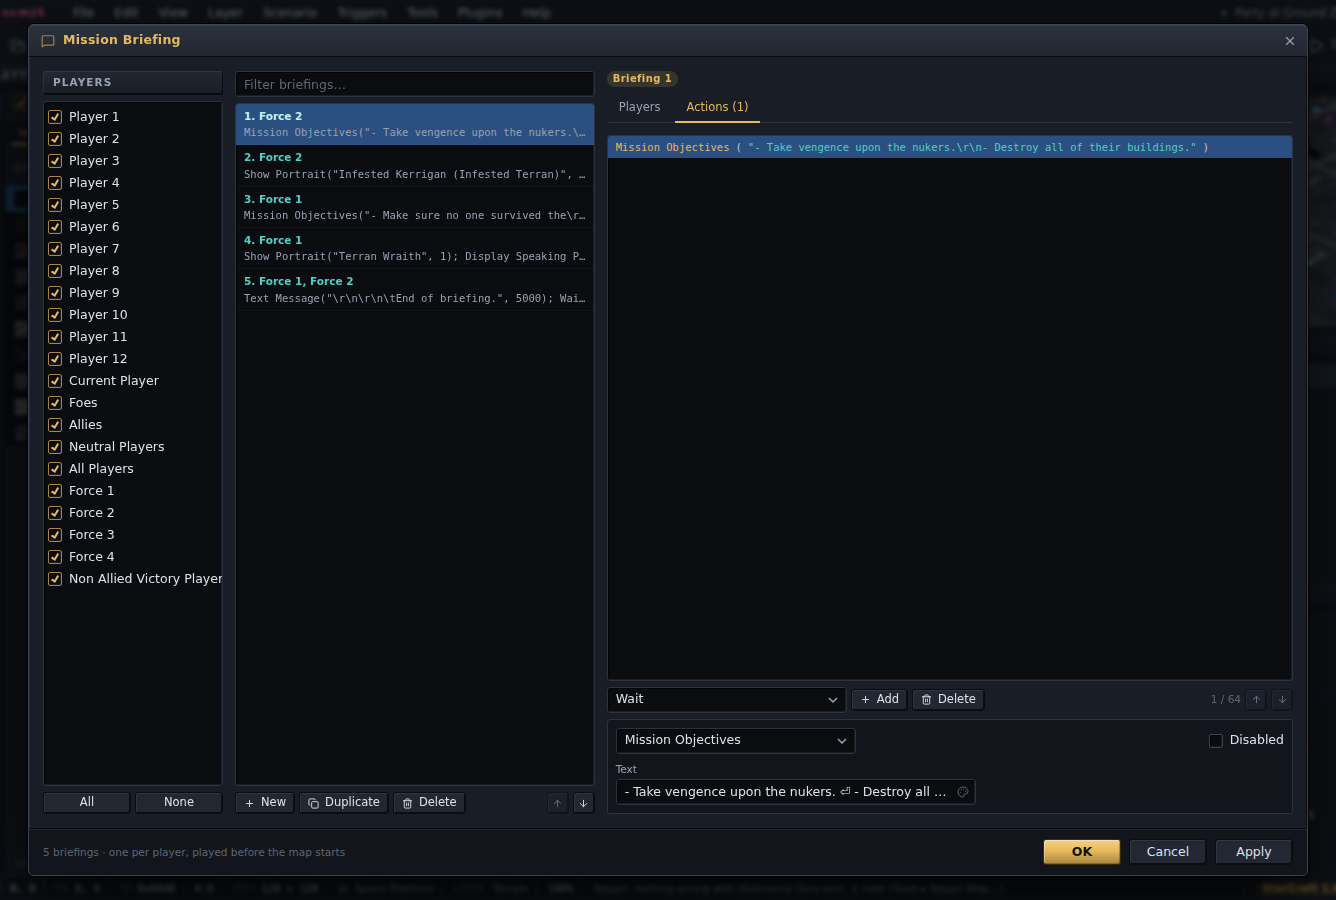Toggle the Player 12 checkbox
1336x900 pixels.
pyautogui.click(x=55, y=359)
